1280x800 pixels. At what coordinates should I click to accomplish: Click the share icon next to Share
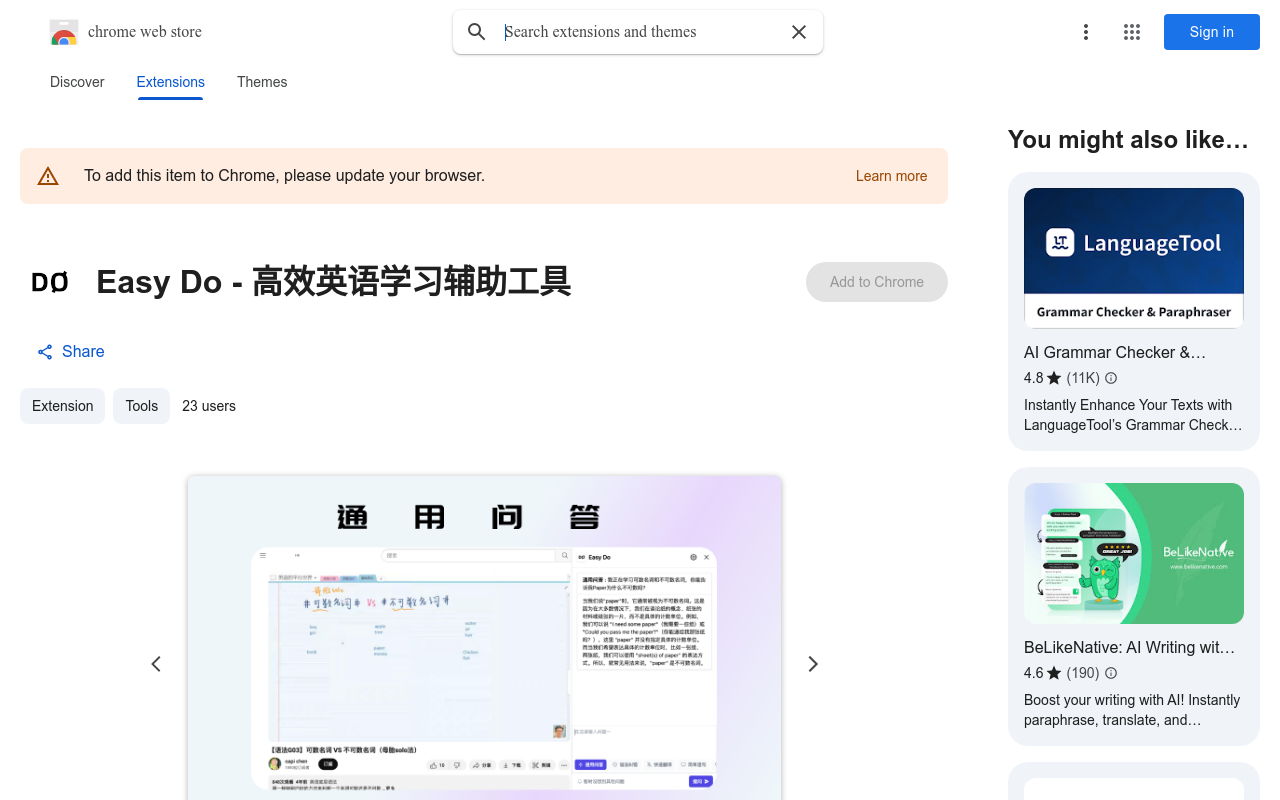click(x=45, y=352)
